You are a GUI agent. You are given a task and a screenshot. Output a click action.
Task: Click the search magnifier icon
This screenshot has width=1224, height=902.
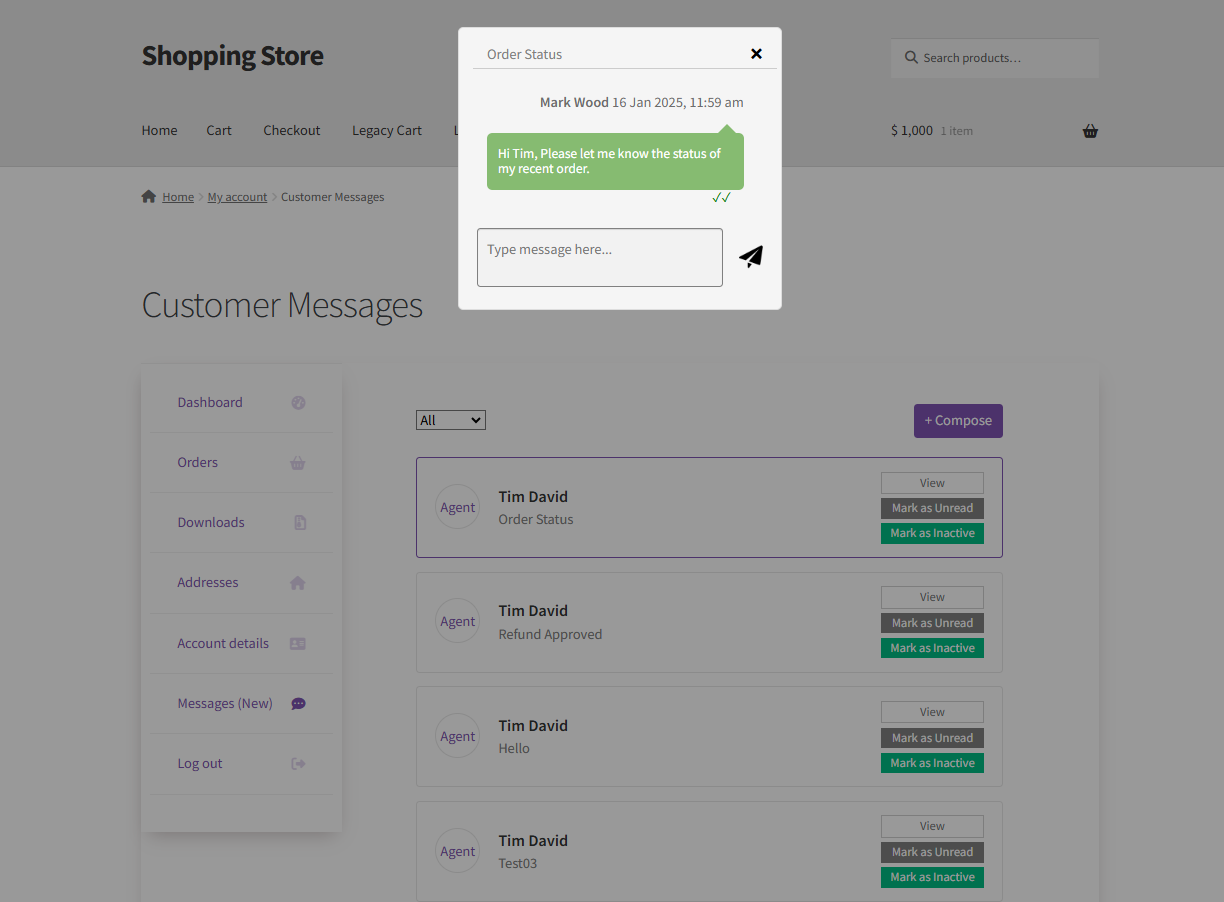[911, 58]
